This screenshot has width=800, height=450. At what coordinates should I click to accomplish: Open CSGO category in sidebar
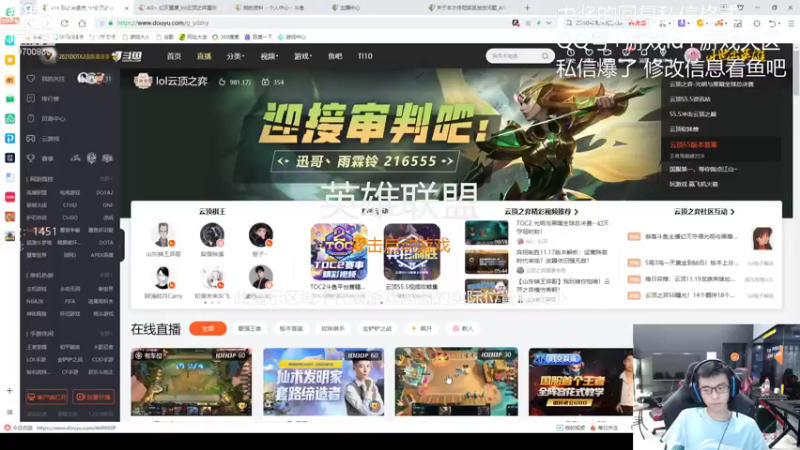pyautogui.click(x=70, y=217)
